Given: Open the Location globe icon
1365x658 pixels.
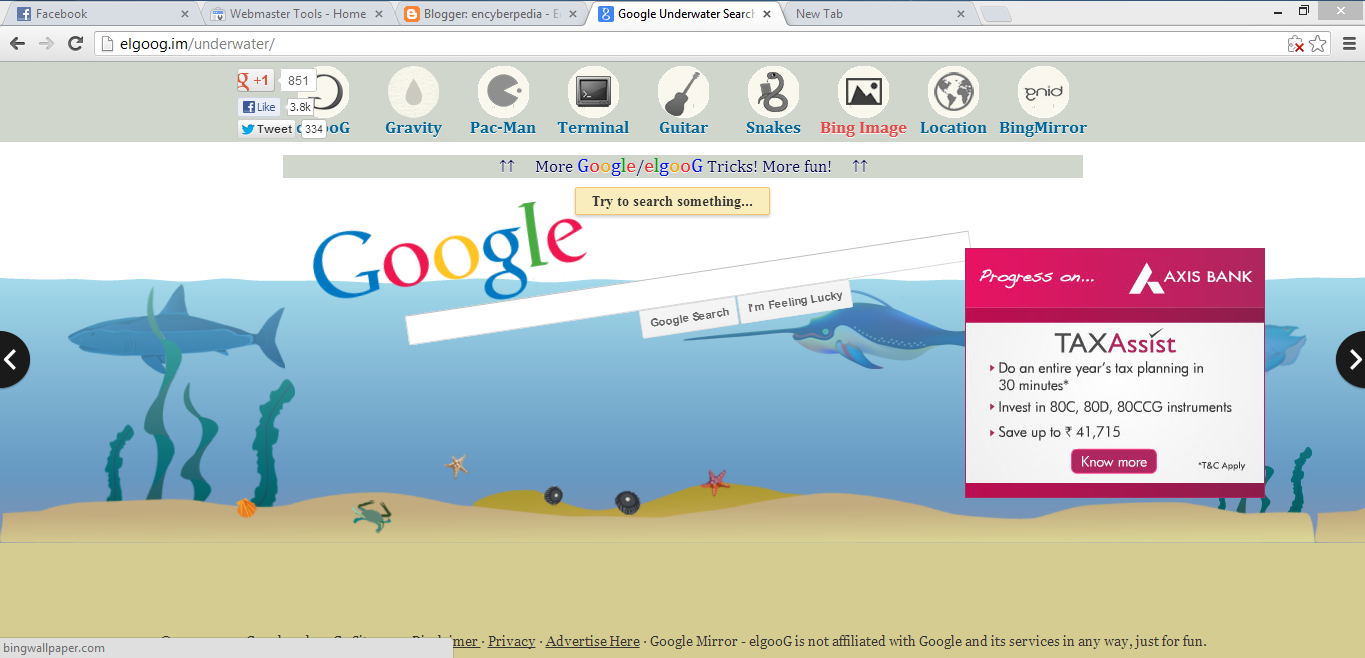Looking at the screenshot, I should pyautogui.click(x=953, y=92).
